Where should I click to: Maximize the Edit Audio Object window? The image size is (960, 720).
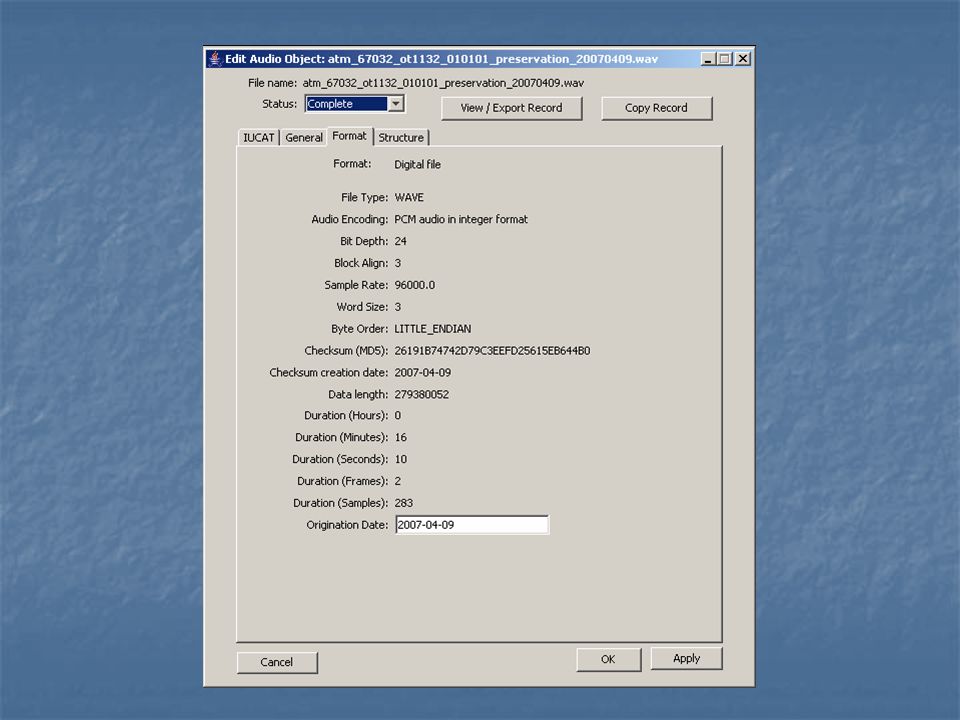725,59
